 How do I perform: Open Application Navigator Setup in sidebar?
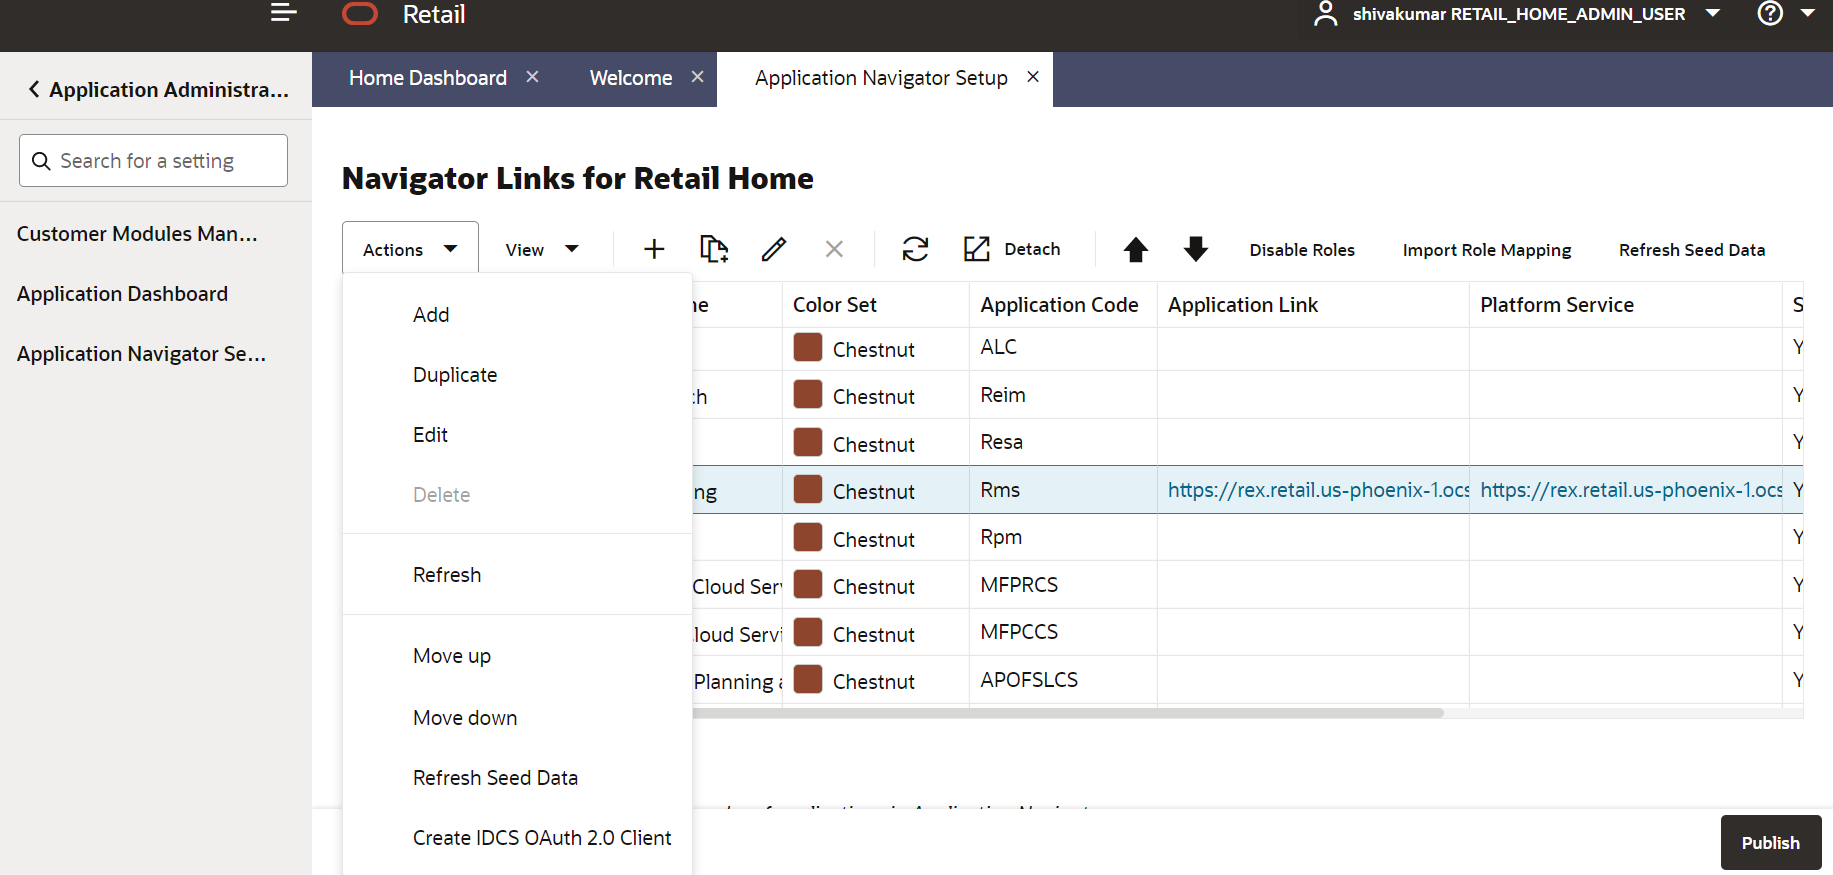141,353
